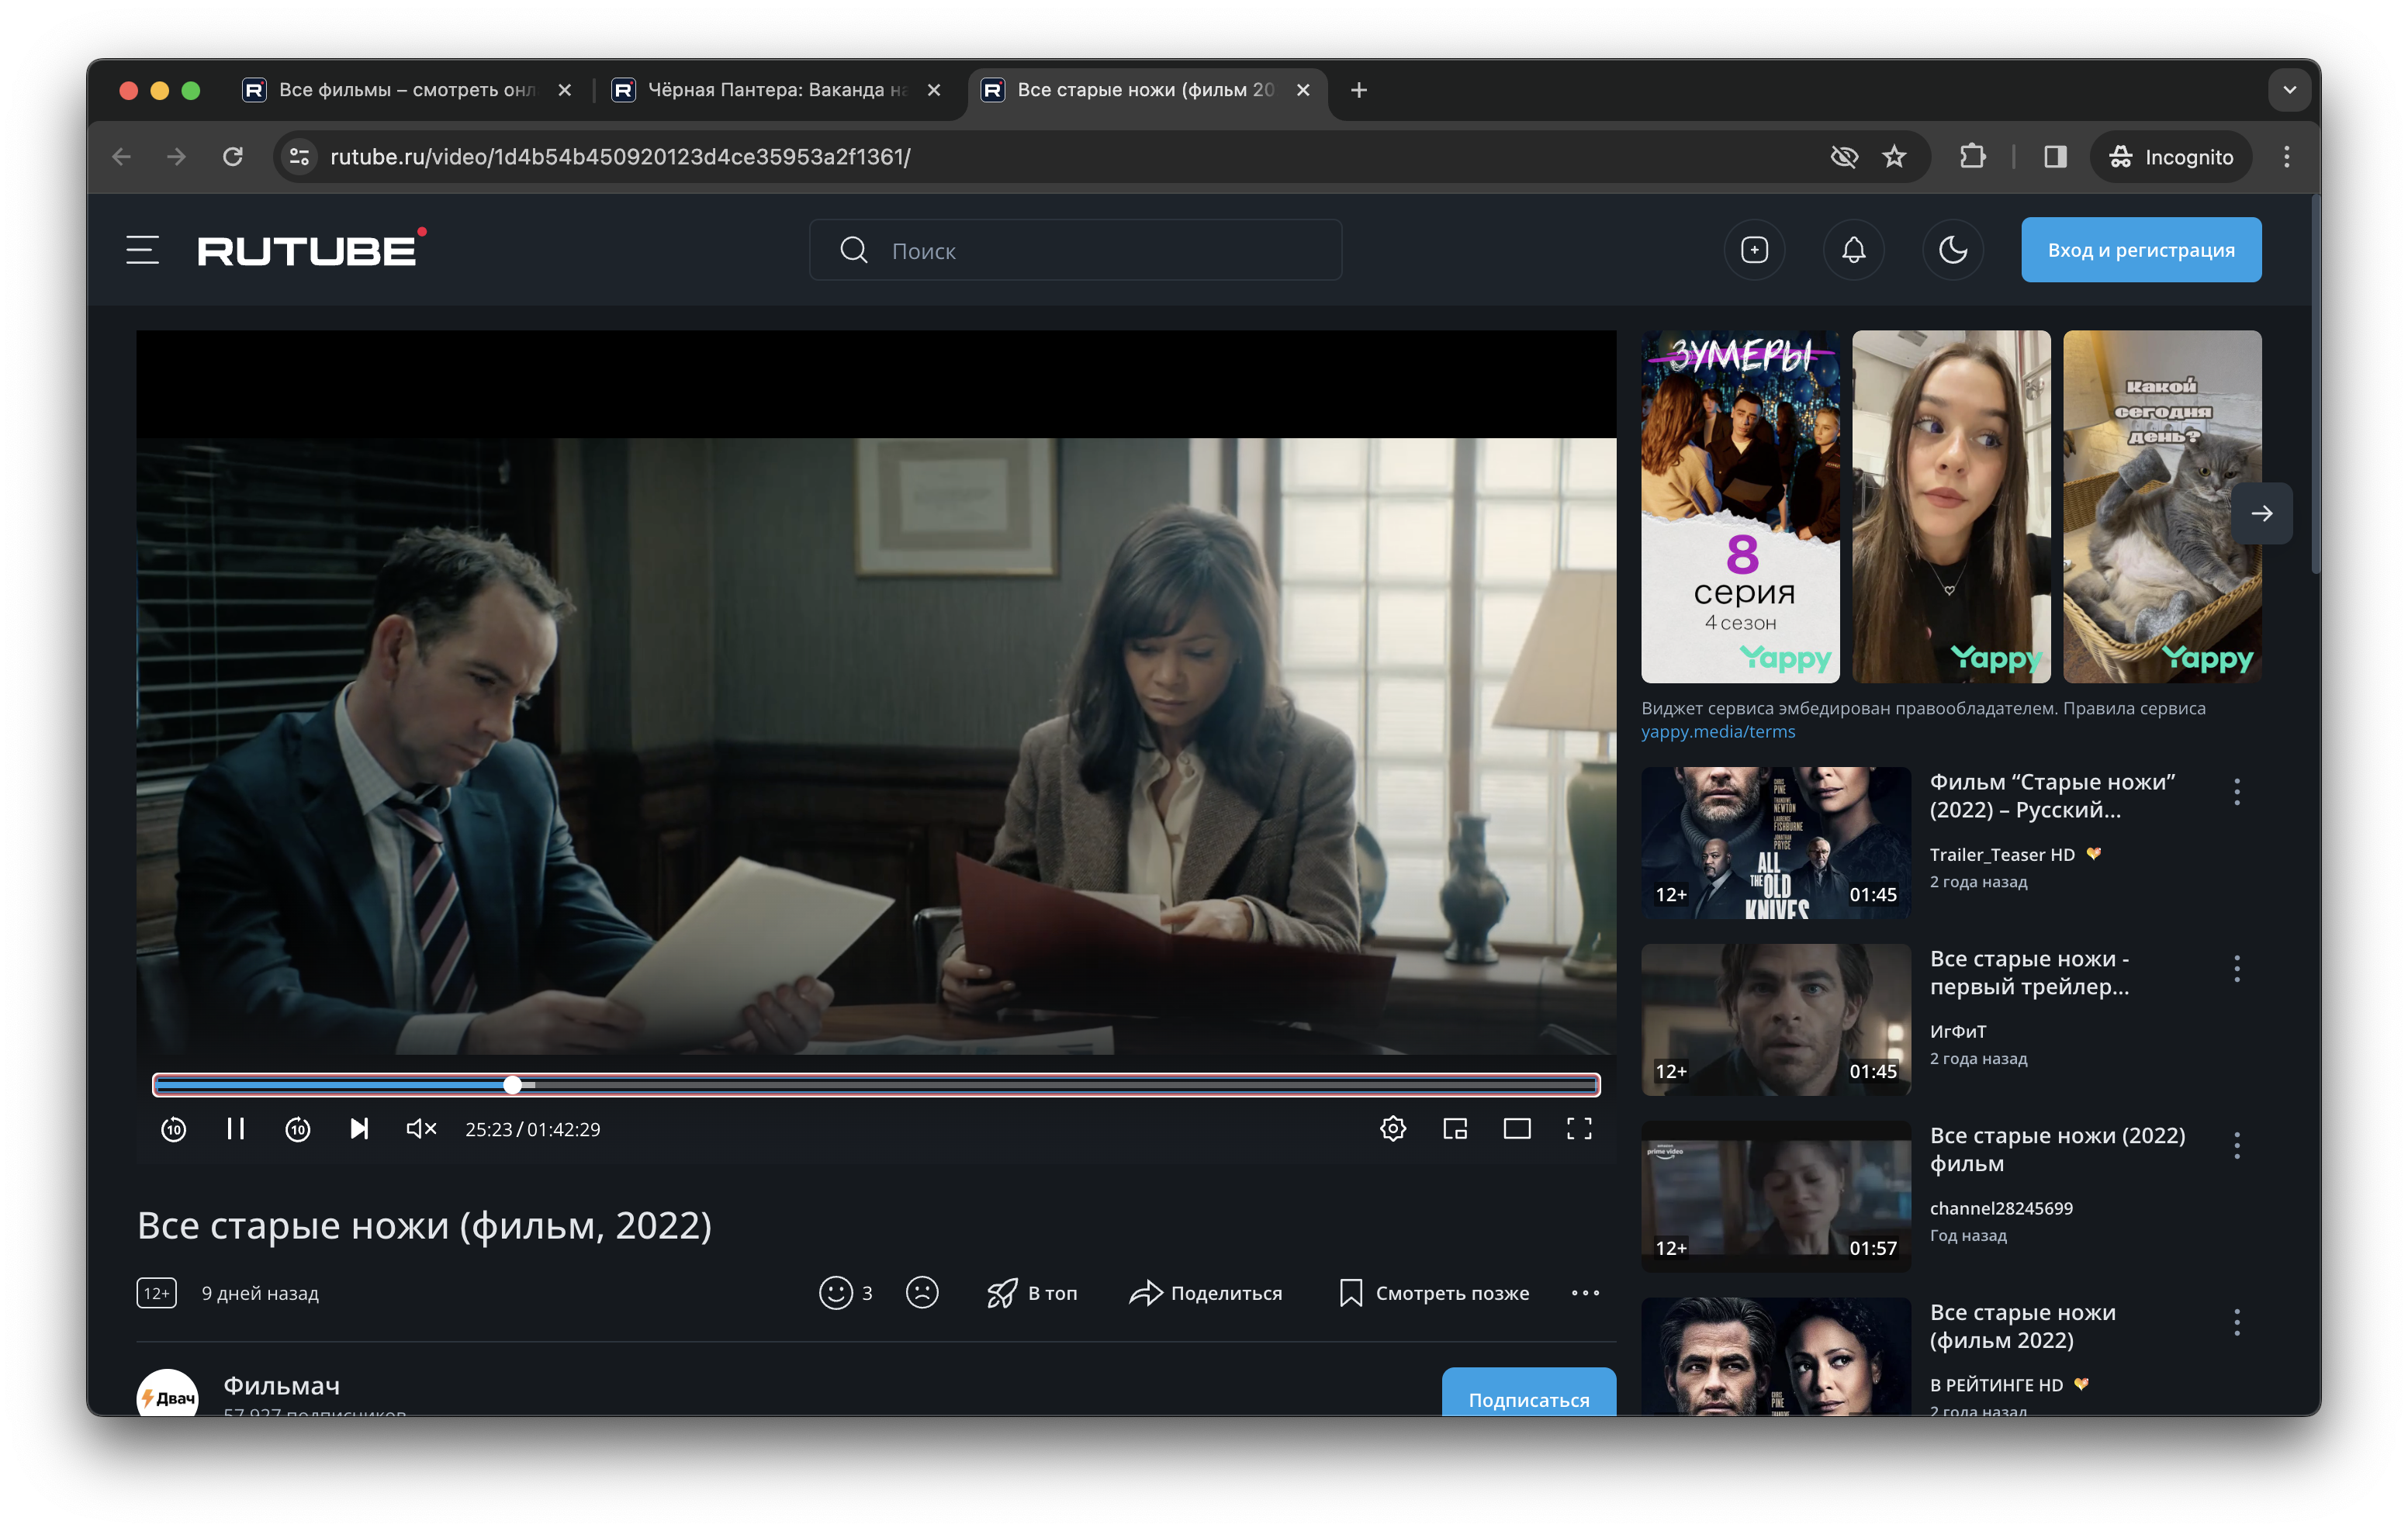Click 'Вход и регистрация' button
The image size is (2408, 1531).
pyautogui.click(x=2140, y=250)
